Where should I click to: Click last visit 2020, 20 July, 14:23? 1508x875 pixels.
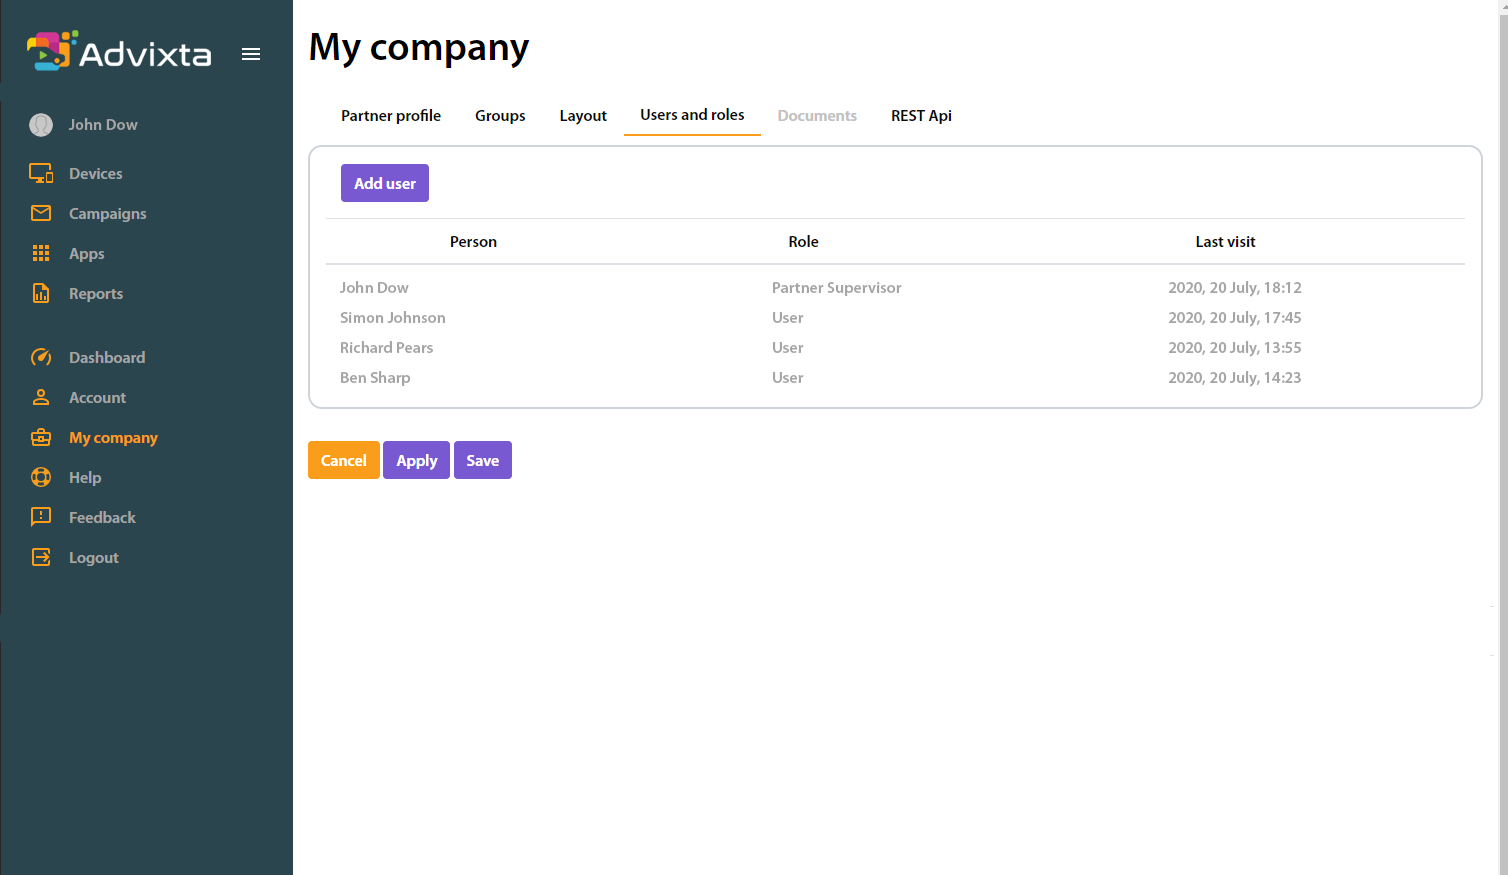(1235, 378)
